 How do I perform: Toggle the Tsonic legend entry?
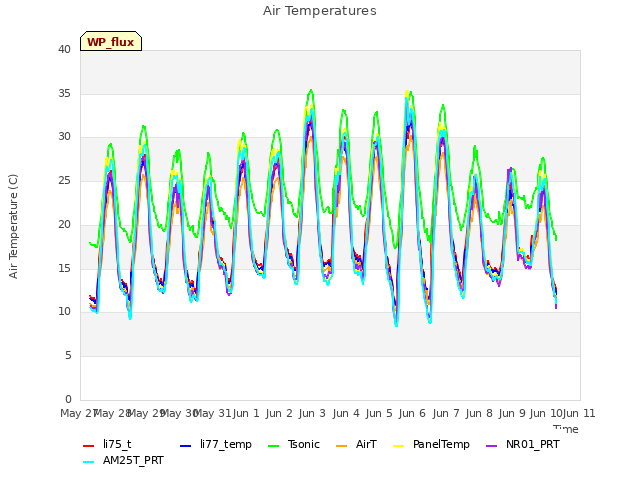[294, 444]
